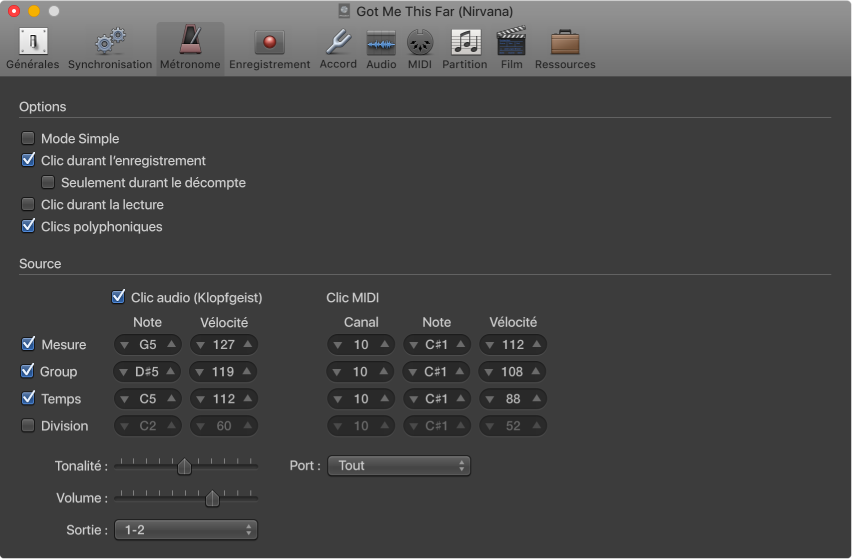Open the Ressources briefcase icon

(x=565, y=43)
